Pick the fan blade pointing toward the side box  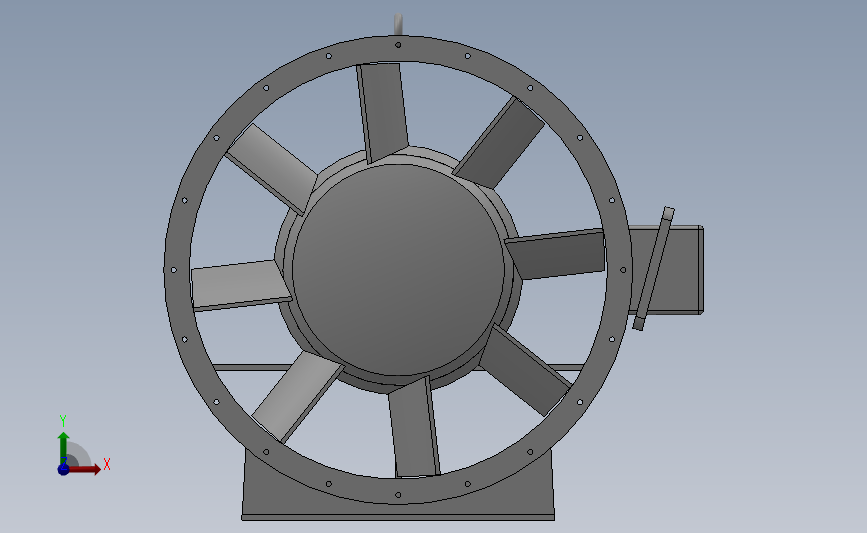tap(556, 254)
